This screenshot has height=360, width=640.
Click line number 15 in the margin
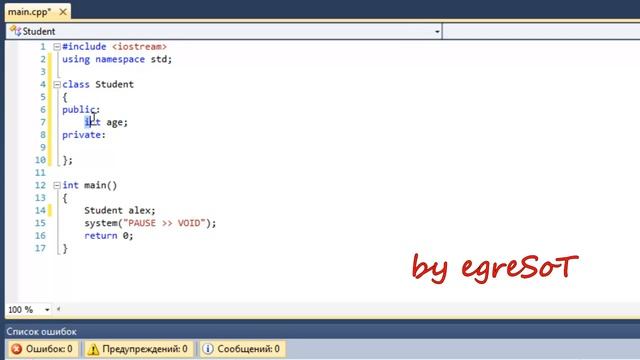tap(40, 223)
